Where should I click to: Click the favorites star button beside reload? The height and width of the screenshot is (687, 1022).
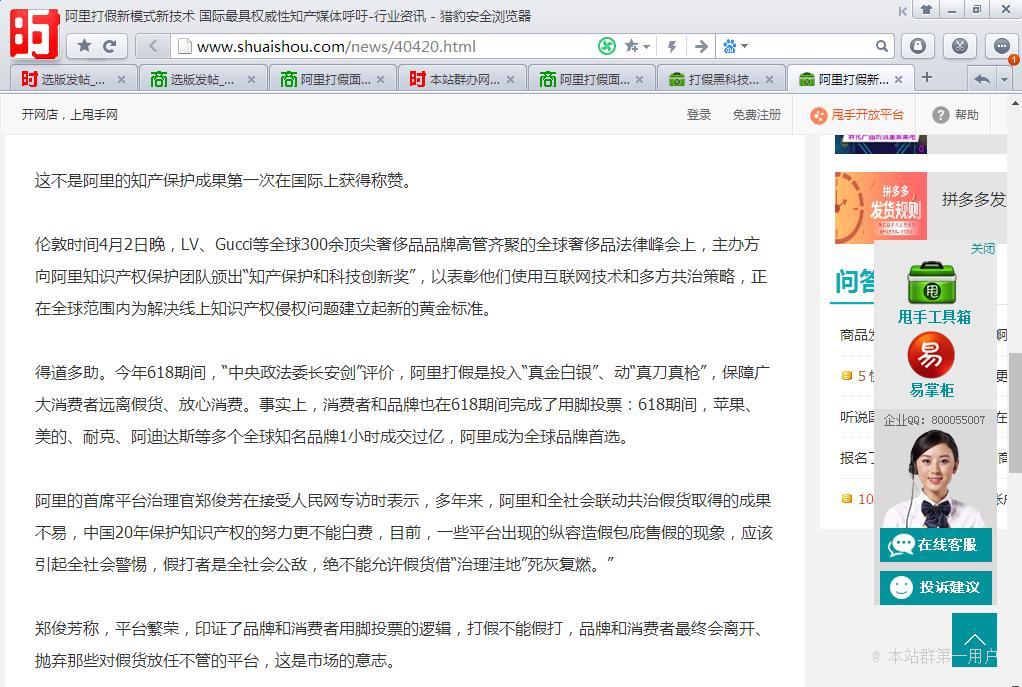tap(85, 46)
